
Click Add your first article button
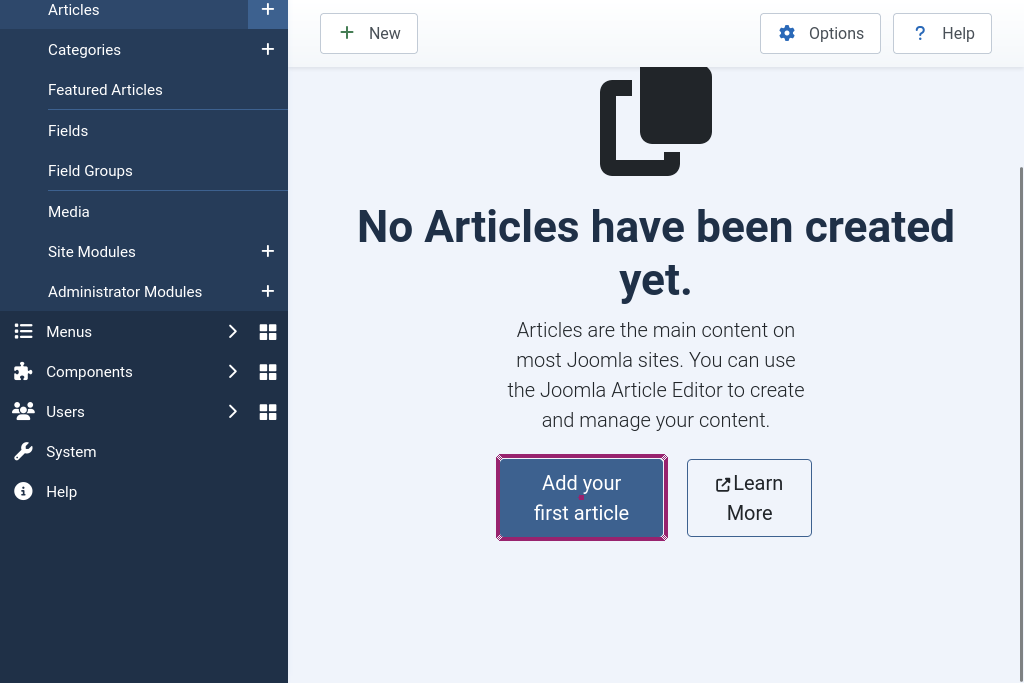pos(581,498)
